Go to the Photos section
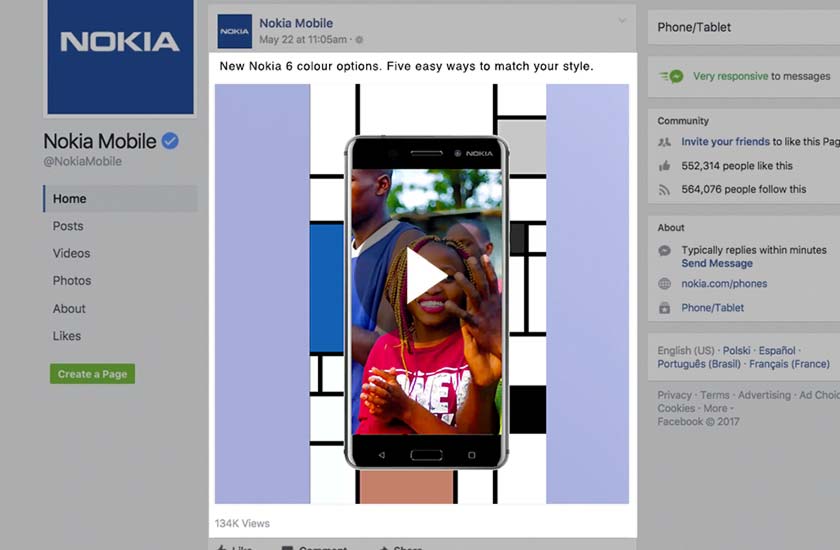This screenshot has height=550, width=840. 72,281
